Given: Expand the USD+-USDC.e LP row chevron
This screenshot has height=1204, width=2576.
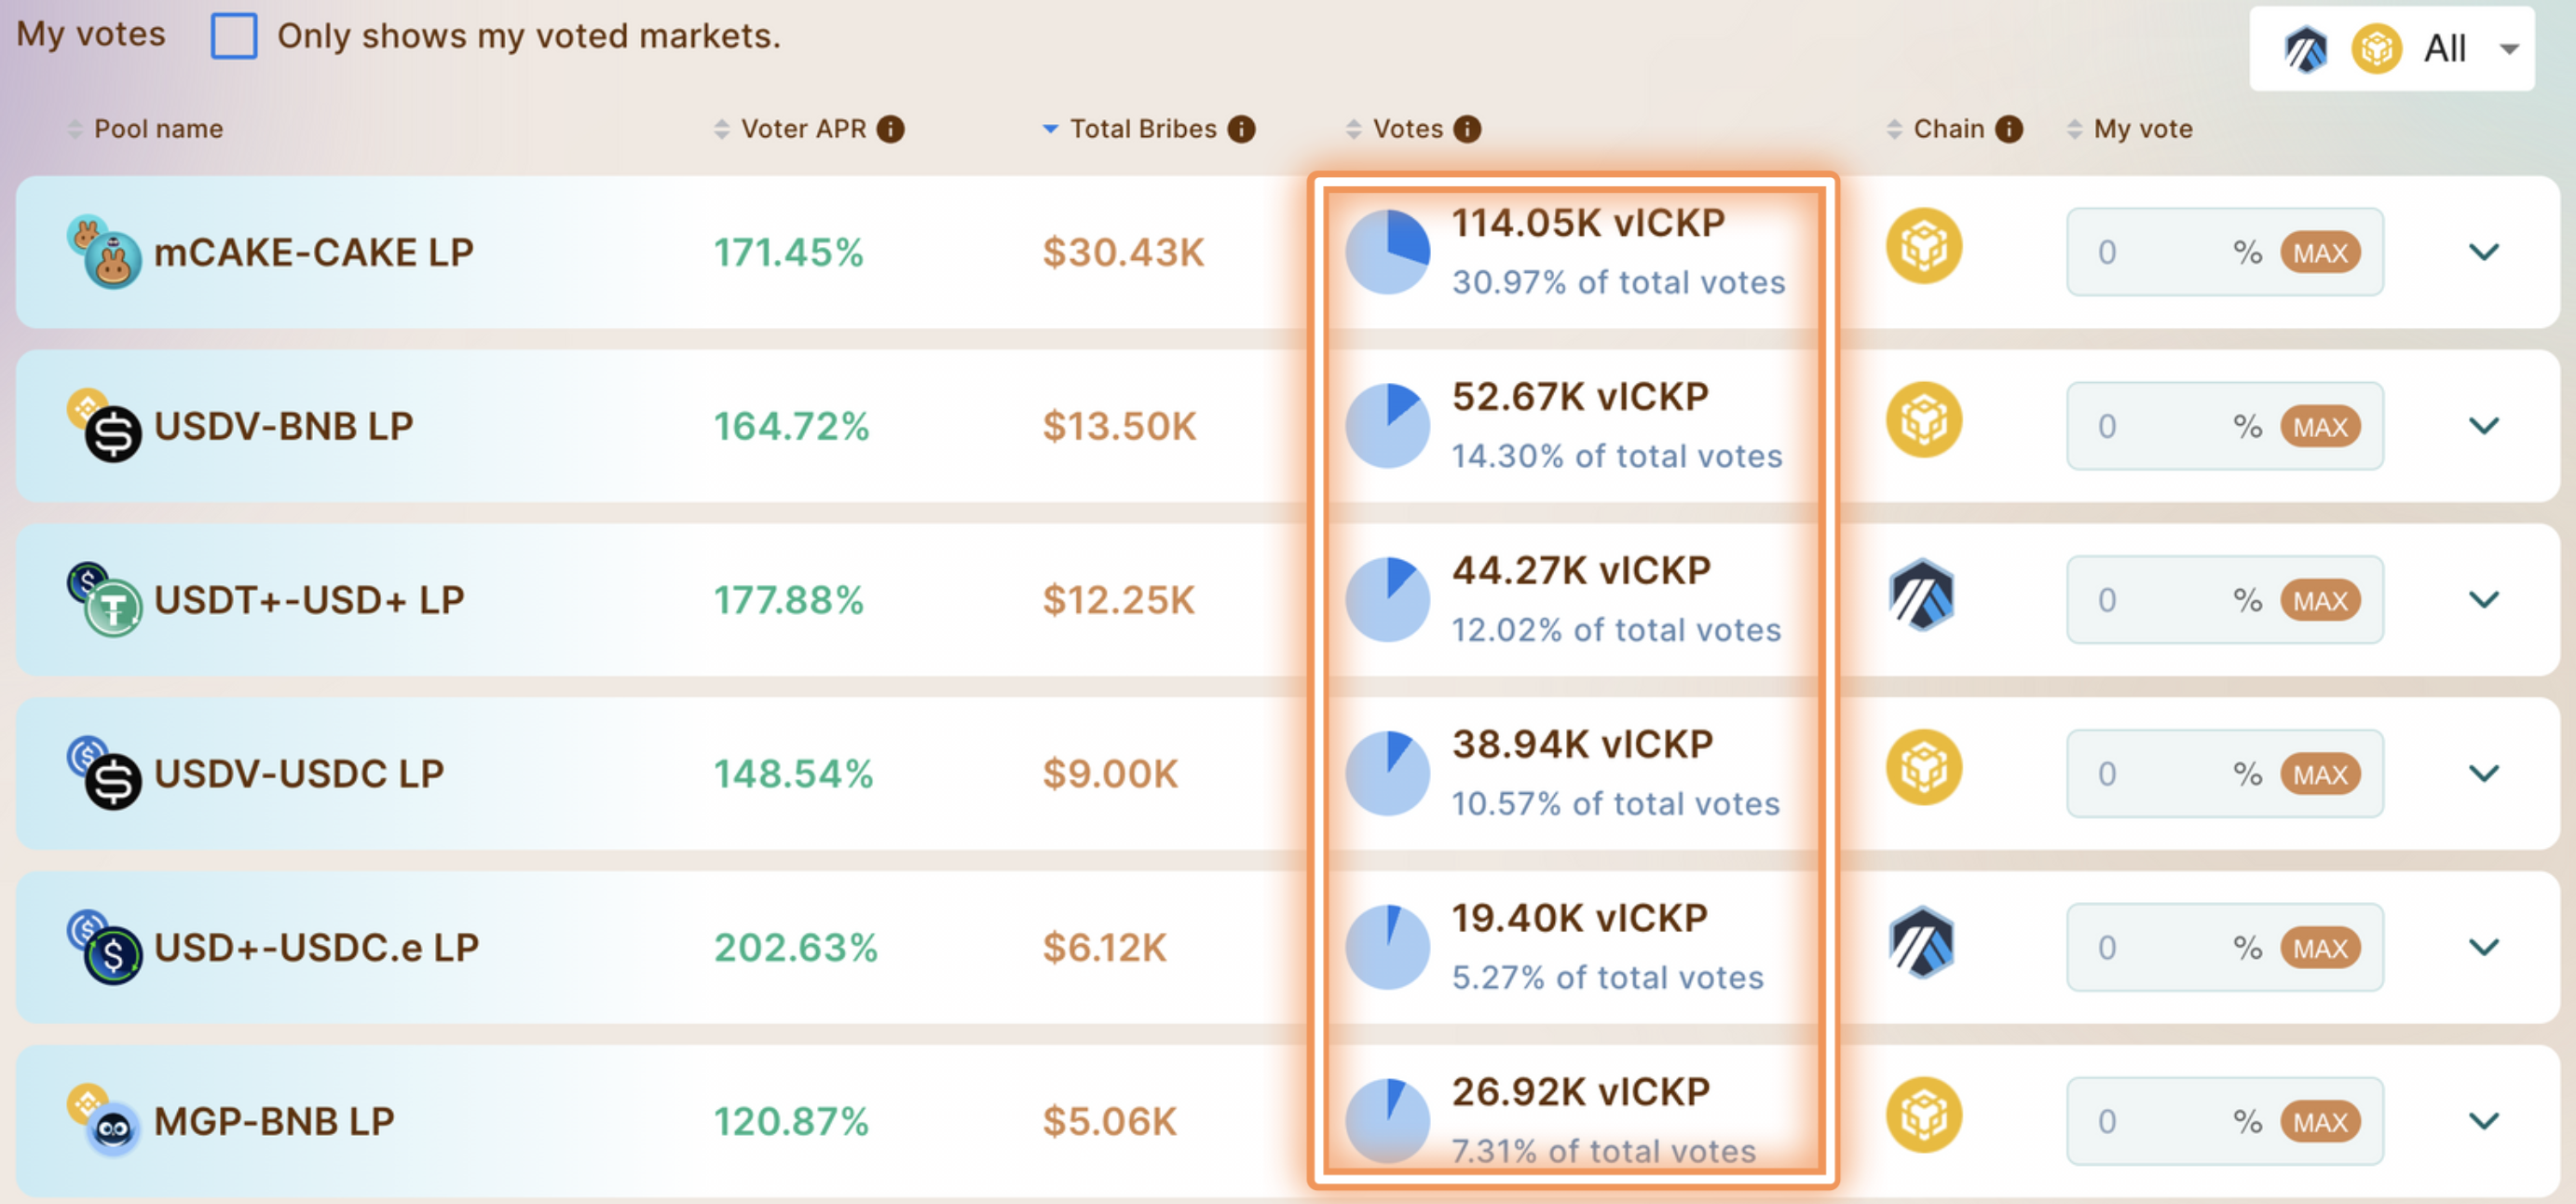Looking at the screenshot, I should pos(2484,947).
